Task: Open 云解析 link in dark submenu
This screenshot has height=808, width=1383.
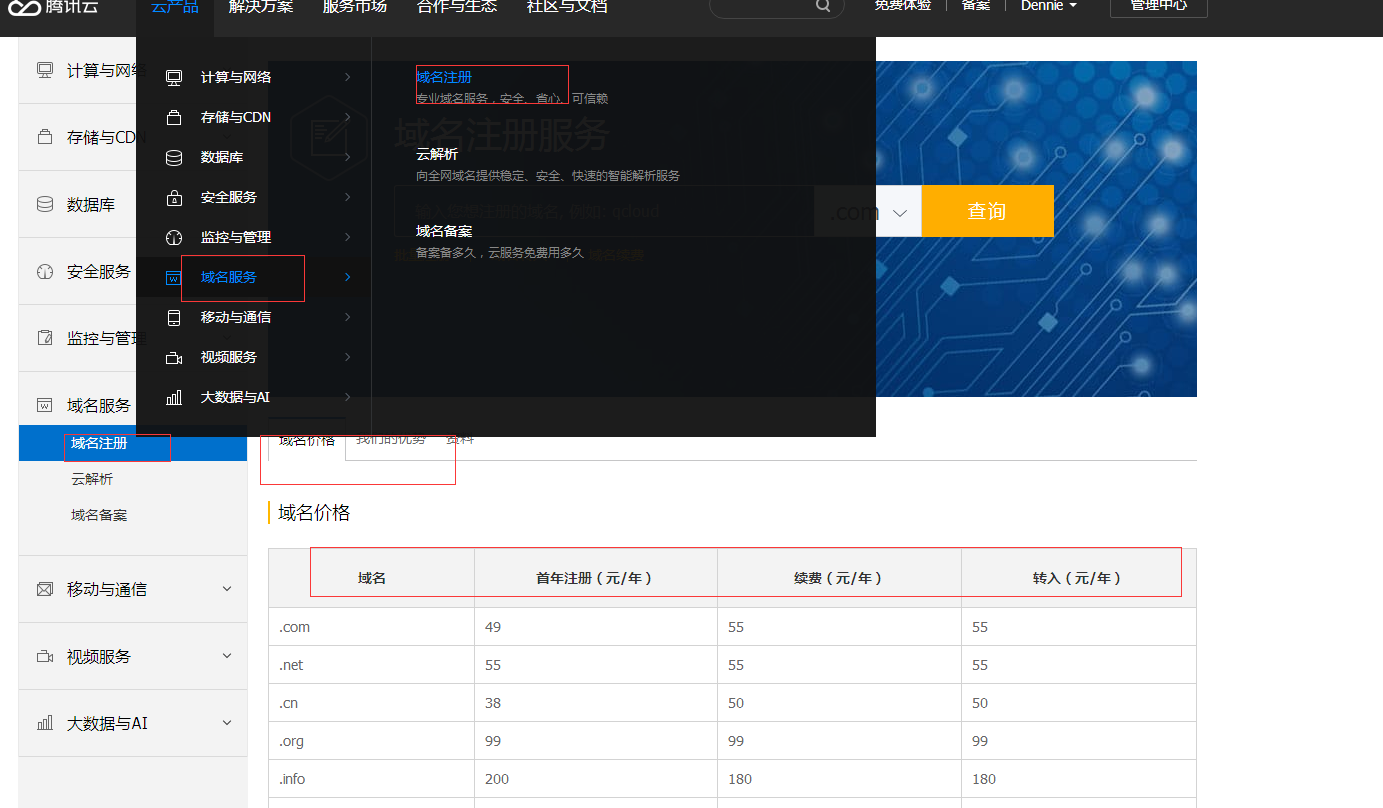Action: (x=437, y=154)
